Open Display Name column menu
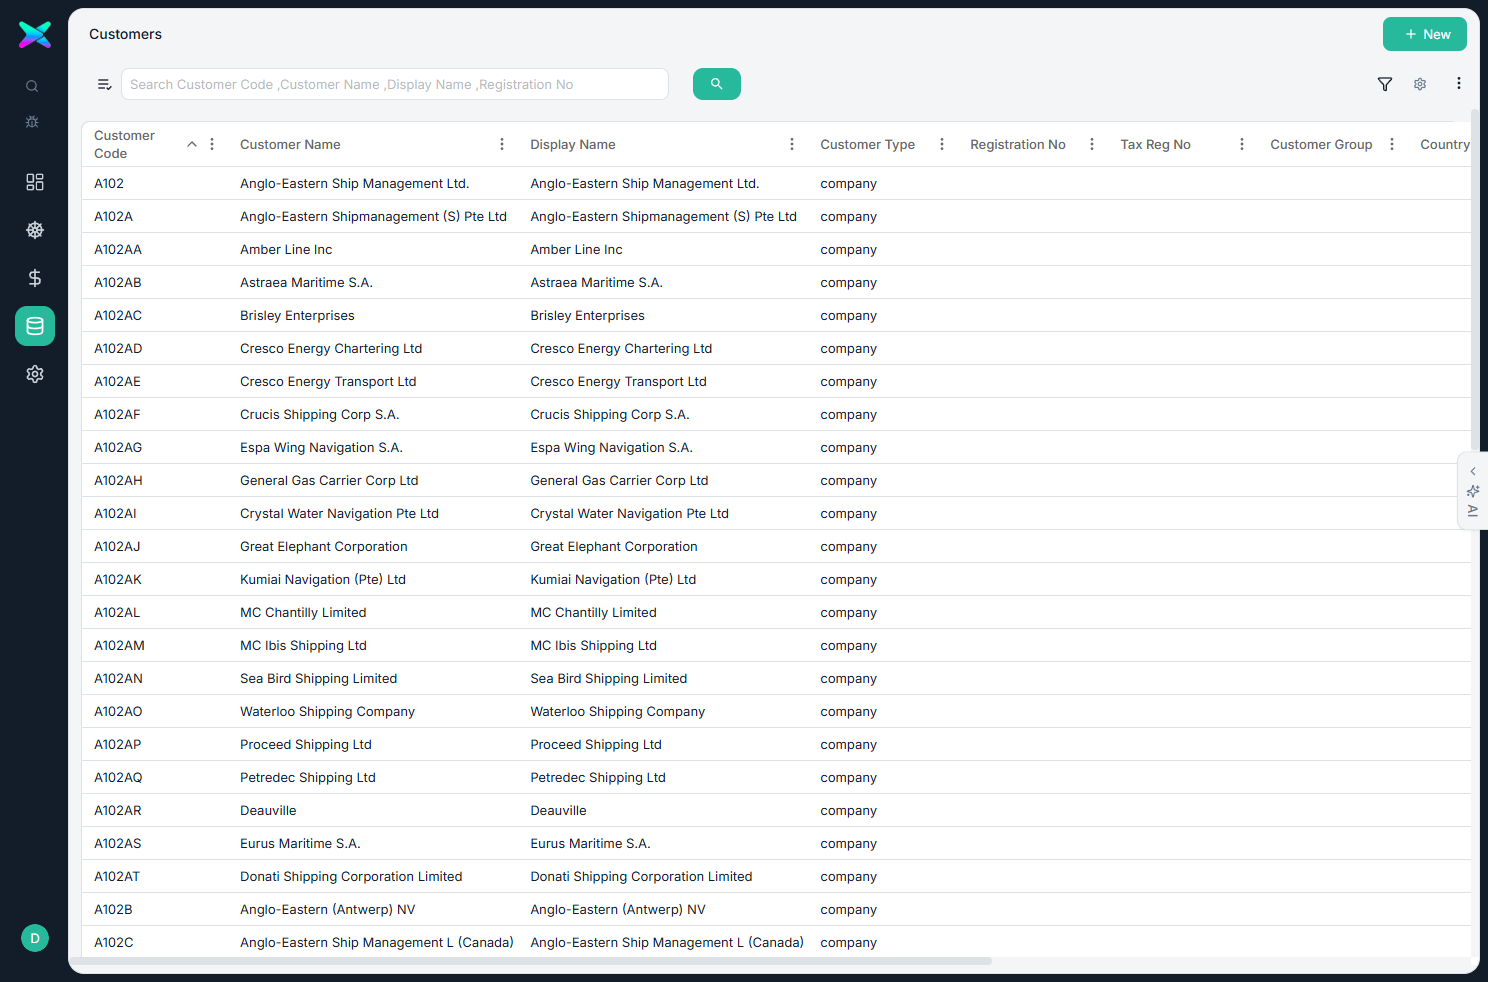Screen dimensions: 1488x982 click(792, 144)
